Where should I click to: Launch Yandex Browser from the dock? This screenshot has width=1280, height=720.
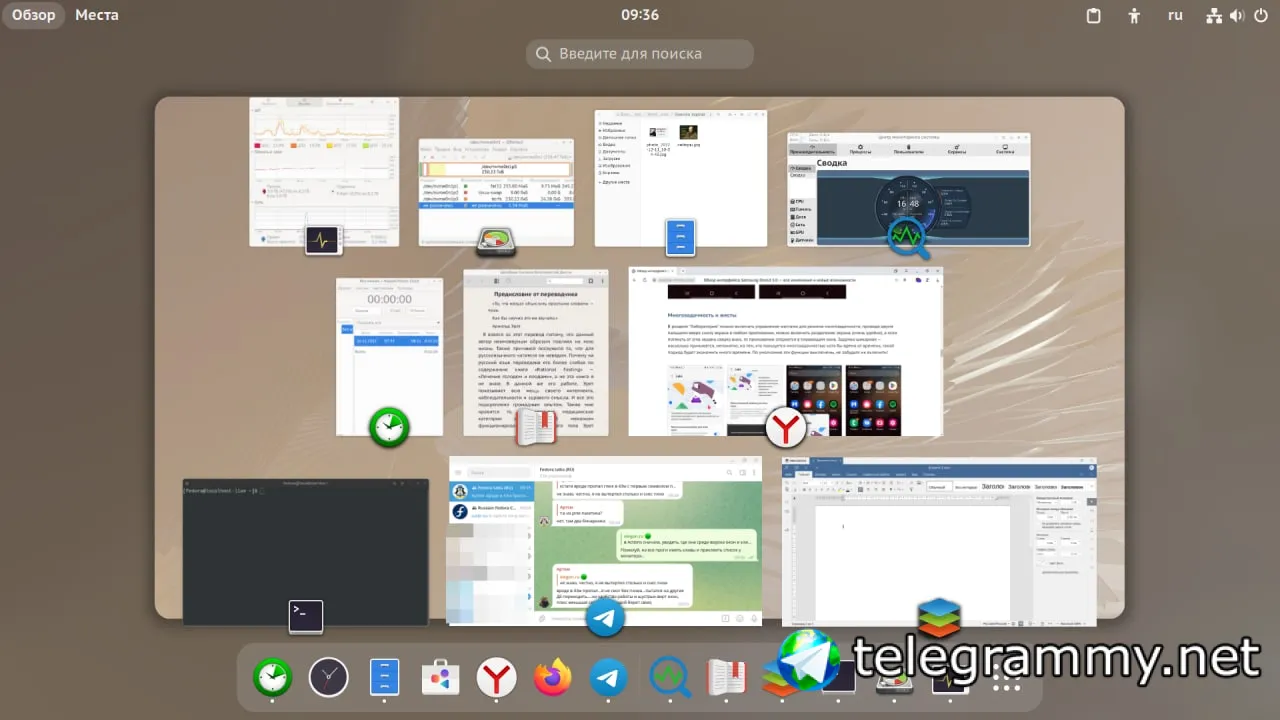click(x=496, y=678)
